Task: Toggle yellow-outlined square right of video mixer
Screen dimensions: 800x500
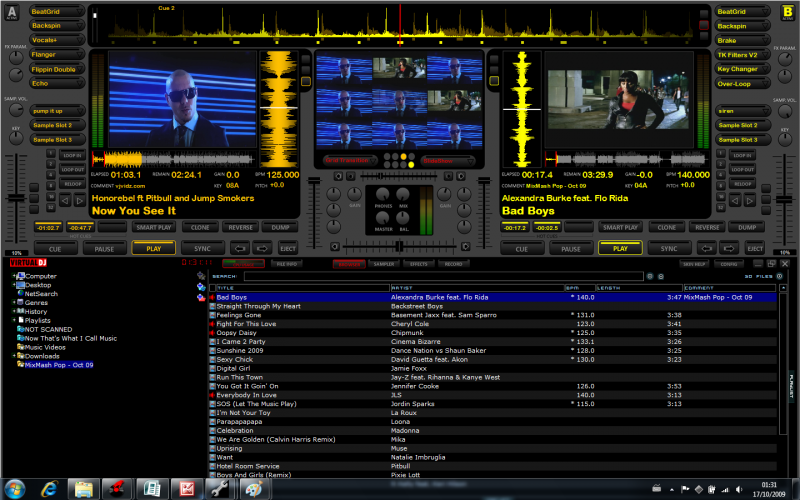Action: pos(494,81)
